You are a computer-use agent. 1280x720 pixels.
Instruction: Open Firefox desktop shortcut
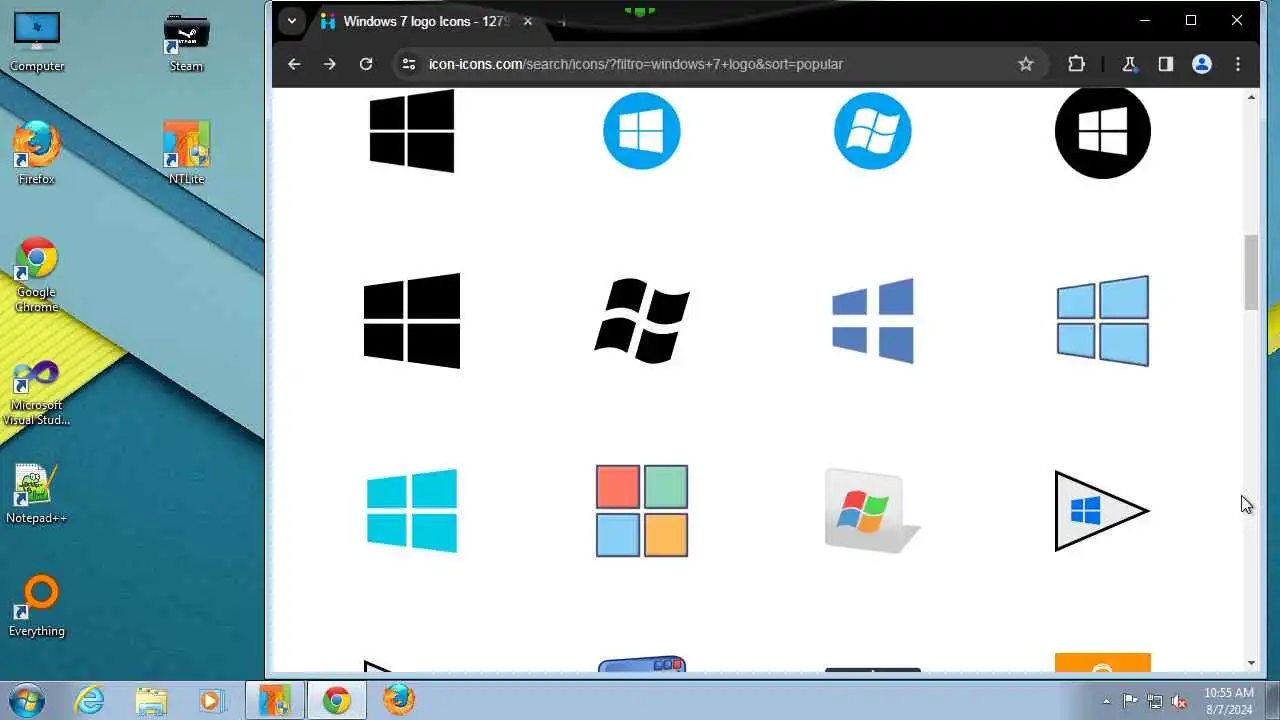click(x=37, y=153)
